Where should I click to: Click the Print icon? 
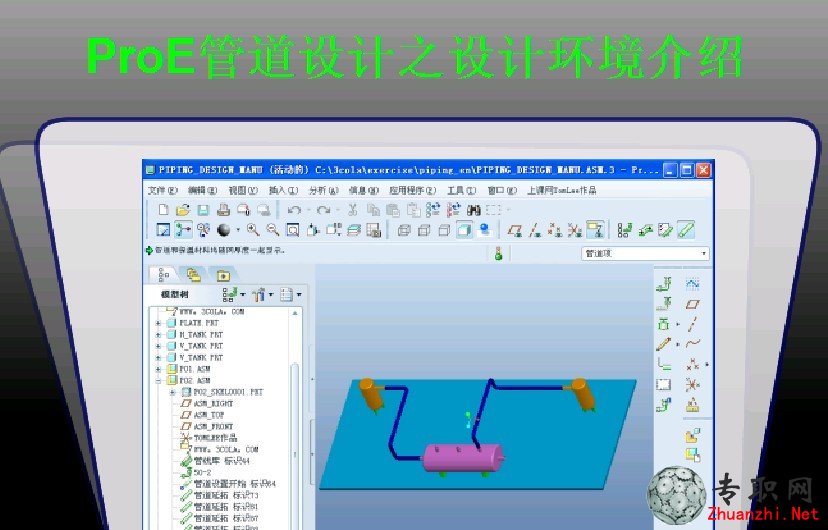[223, 210]
